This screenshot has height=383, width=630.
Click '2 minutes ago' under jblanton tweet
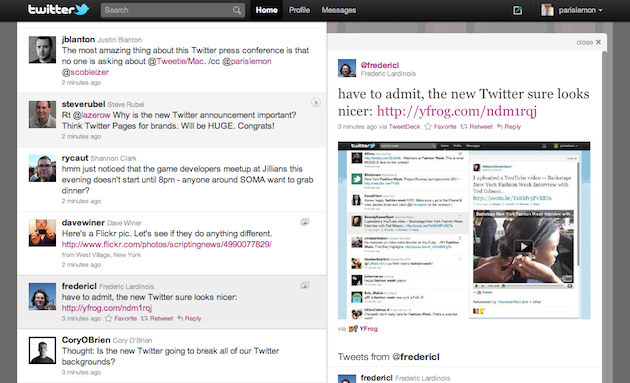81,82
